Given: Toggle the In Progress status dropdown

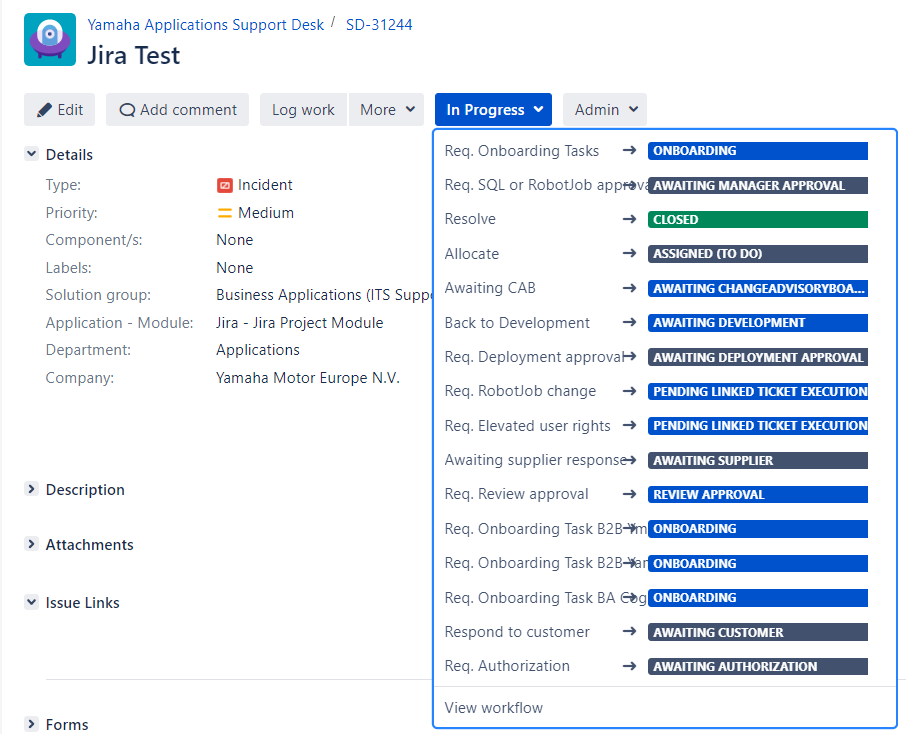Looking at the screenshot, I should point(493,110).
